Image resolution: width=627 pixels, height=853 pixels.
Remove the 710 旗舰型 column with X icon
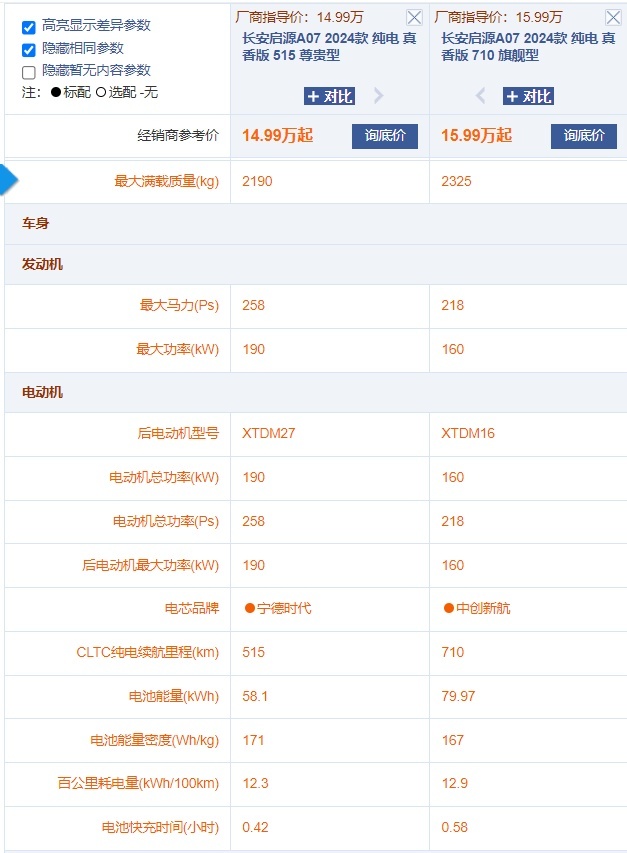(x=613, y=17)
